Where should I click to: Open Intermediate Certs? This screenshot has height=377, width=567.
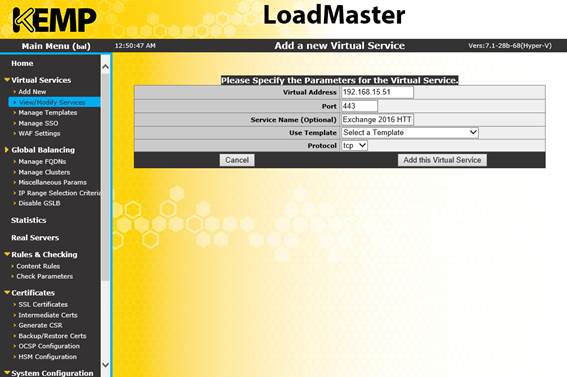tap(48, 315)
